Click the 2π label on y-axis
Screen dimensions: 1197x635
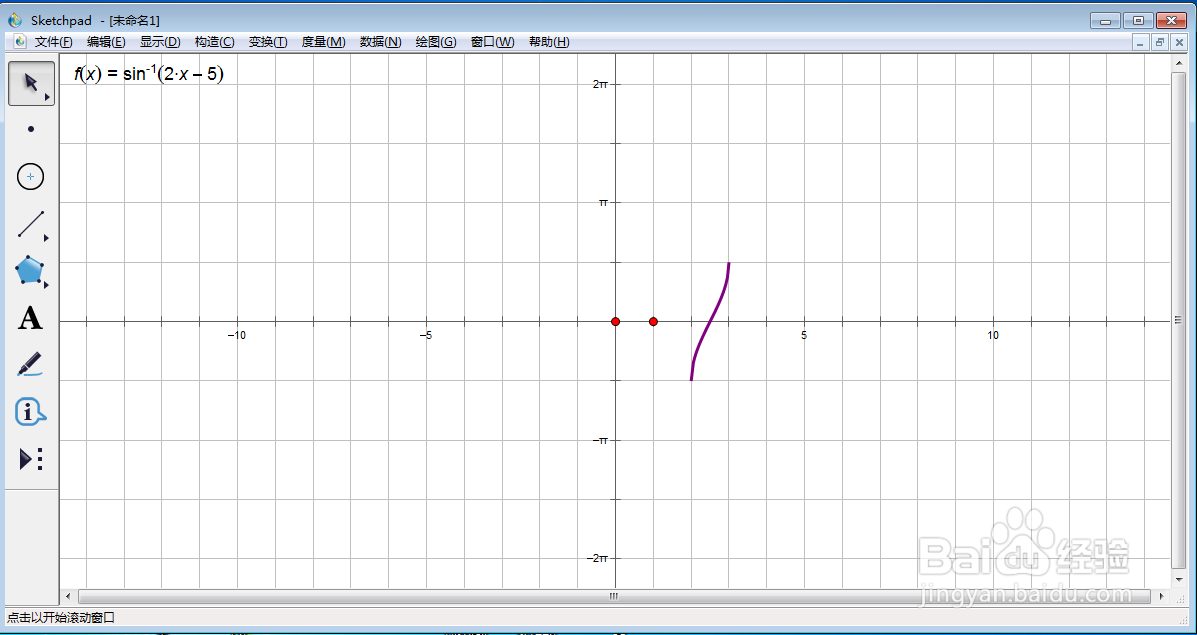600,84
